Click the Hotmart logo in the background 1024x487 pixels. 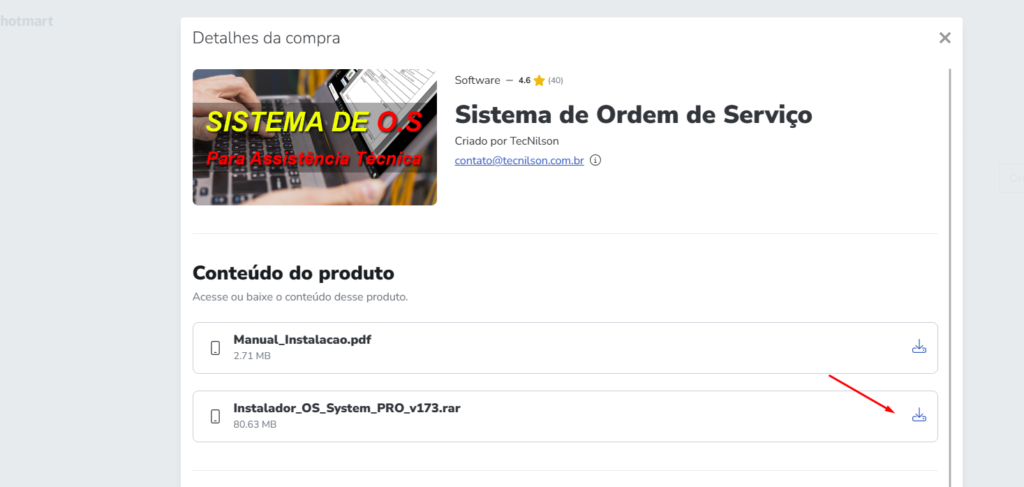coord(26,21)
